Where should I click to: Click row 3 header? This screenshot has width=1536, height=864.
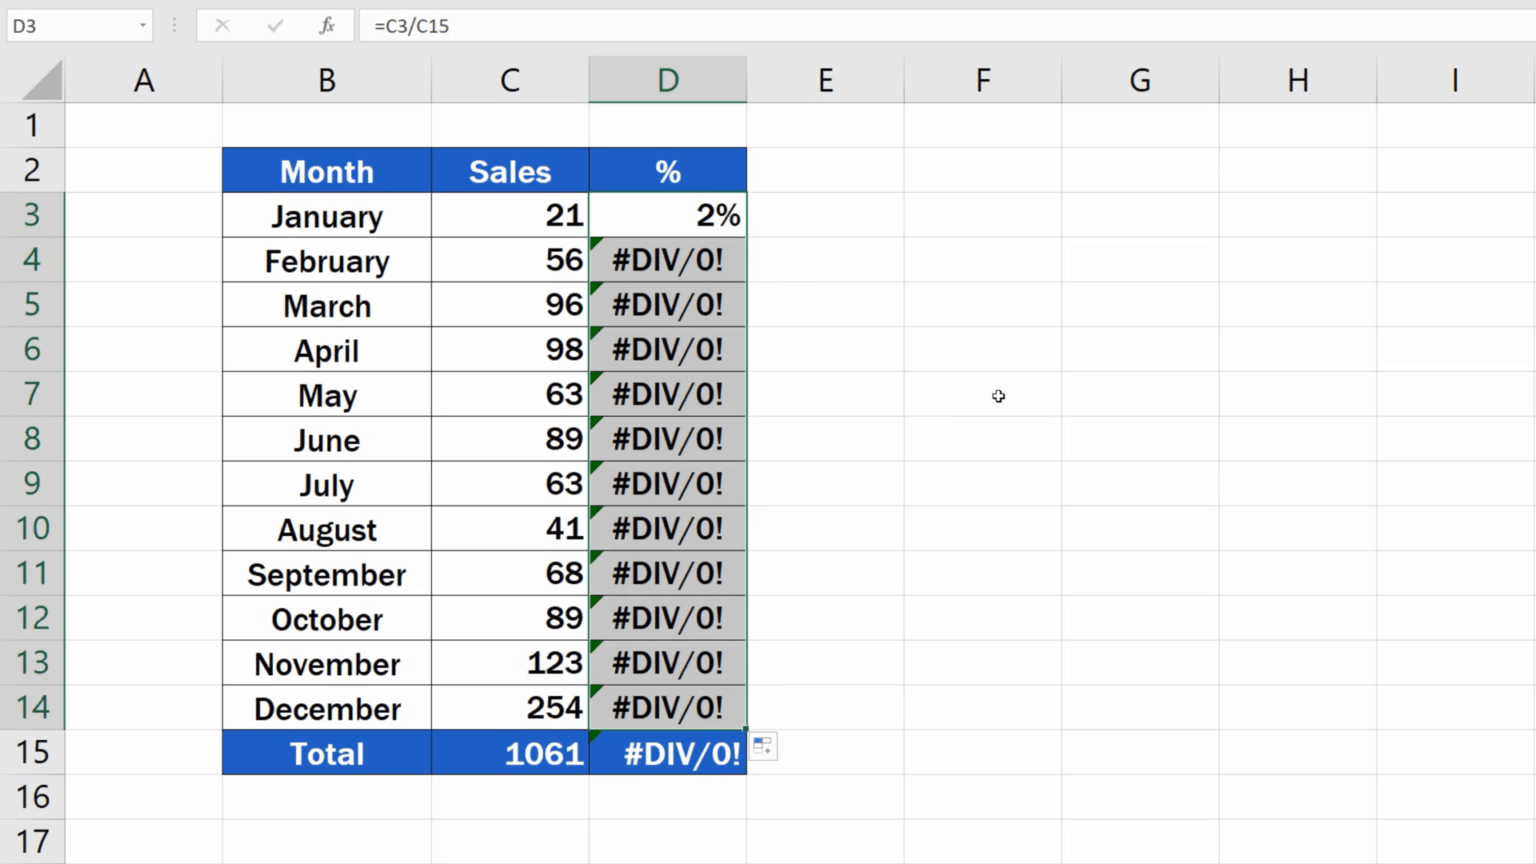tap(32, 215)
